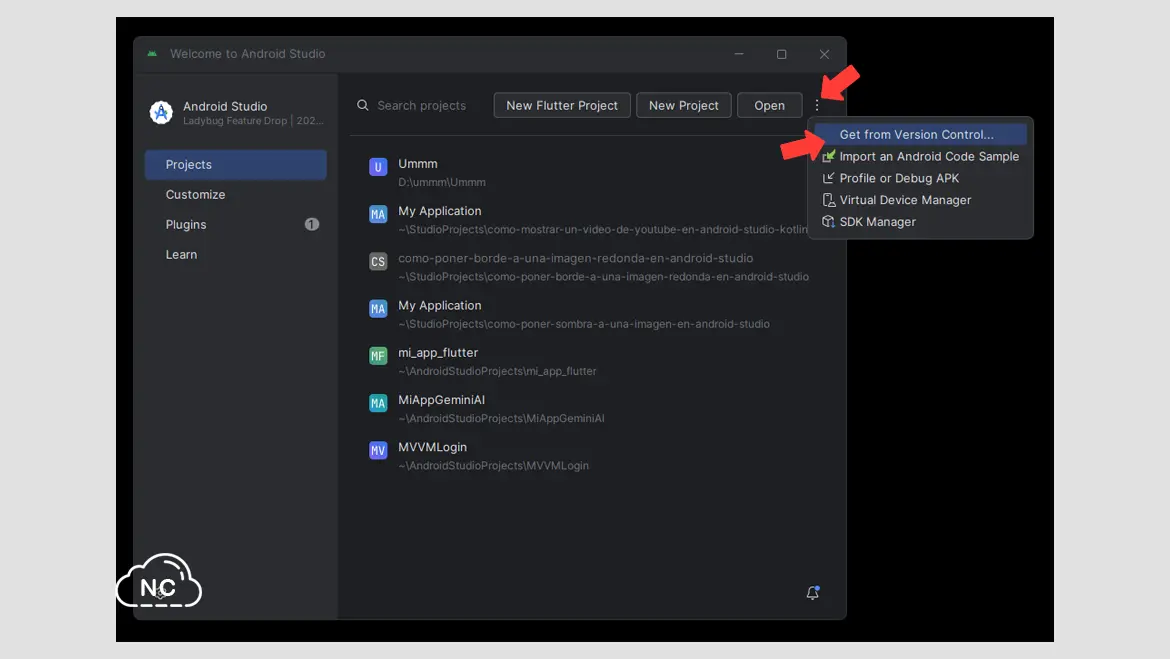Open the MVVMLogin project name

click(432, 446)
